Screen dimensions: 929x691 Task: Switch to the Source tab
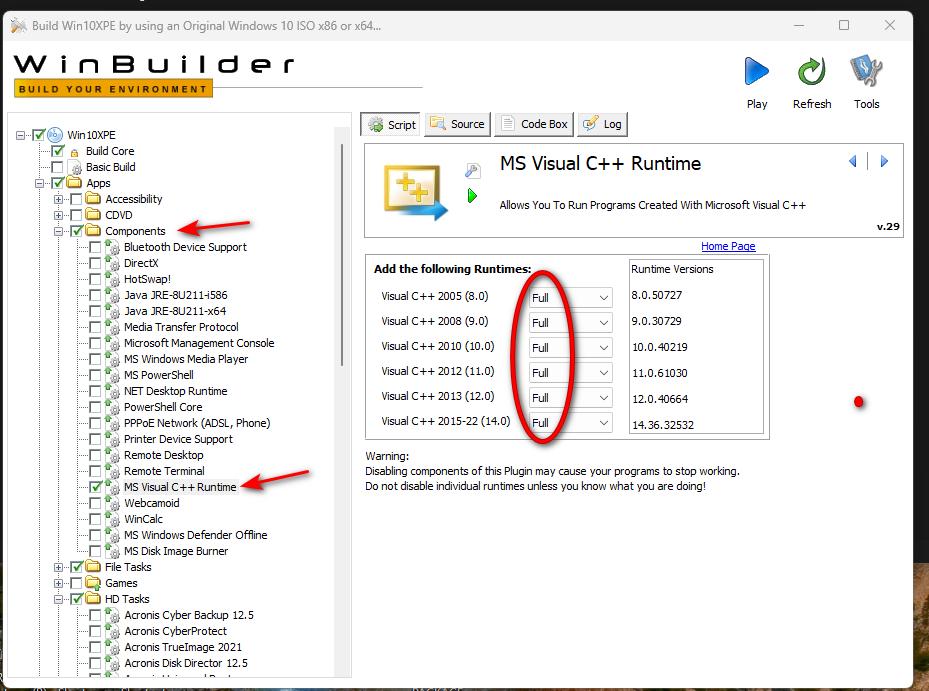coord(457,124)
